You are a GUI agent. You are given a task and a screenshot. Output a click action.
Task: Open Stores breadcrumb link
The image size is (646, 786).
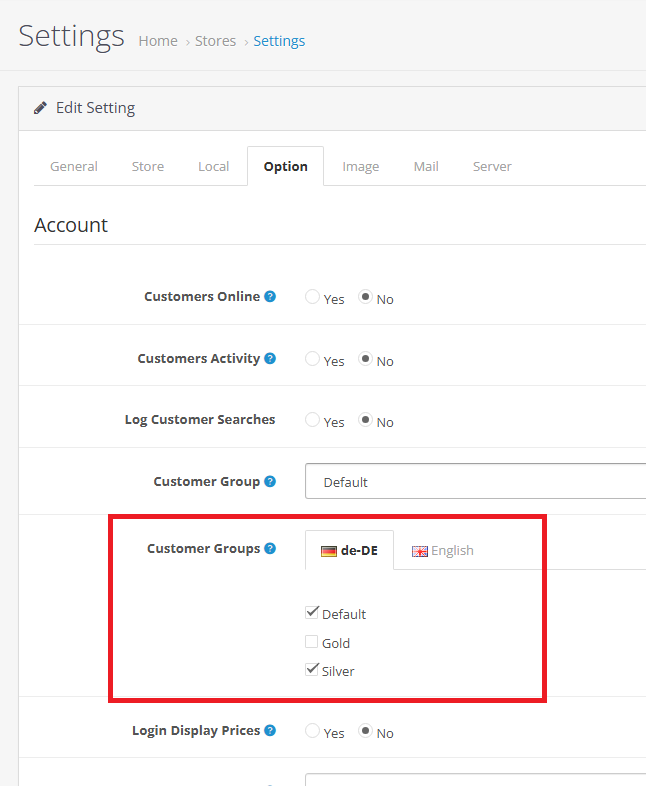[216, 41]
